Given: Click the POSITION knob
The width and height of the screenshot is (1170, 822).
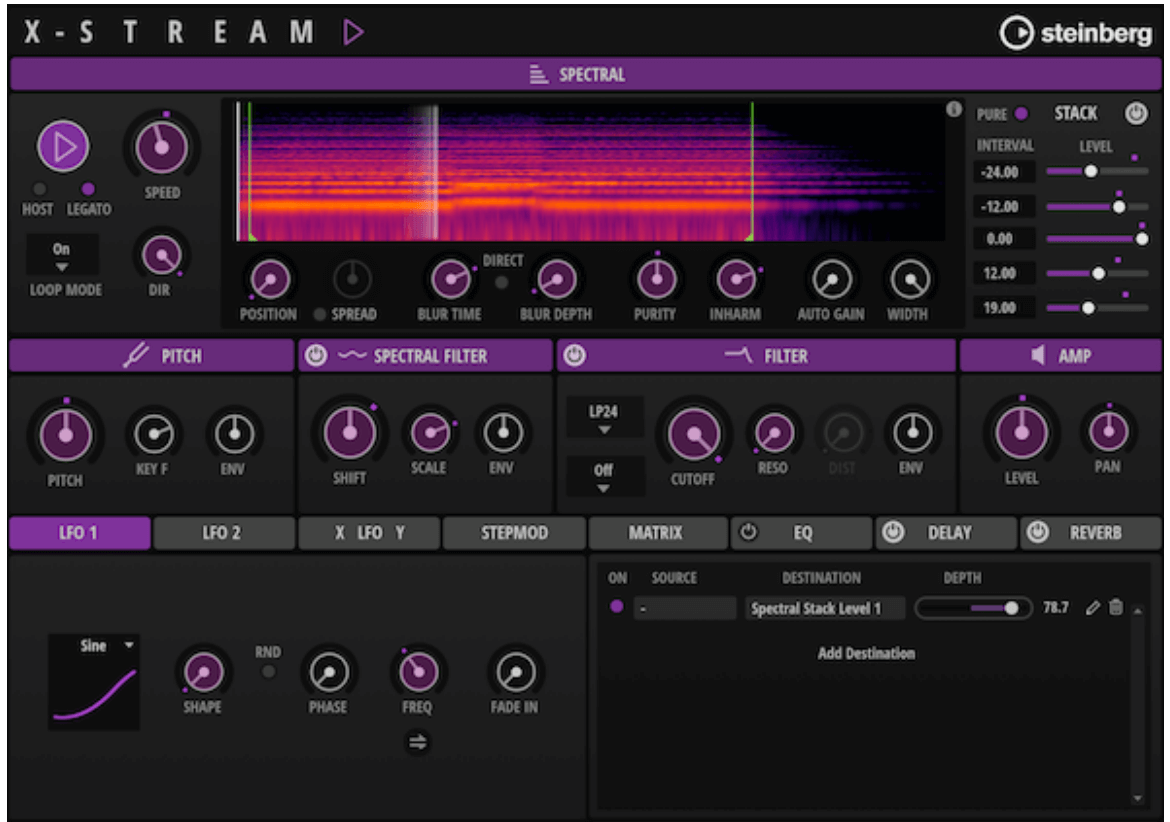Looking at the screenshot, I should pos(269,280).
